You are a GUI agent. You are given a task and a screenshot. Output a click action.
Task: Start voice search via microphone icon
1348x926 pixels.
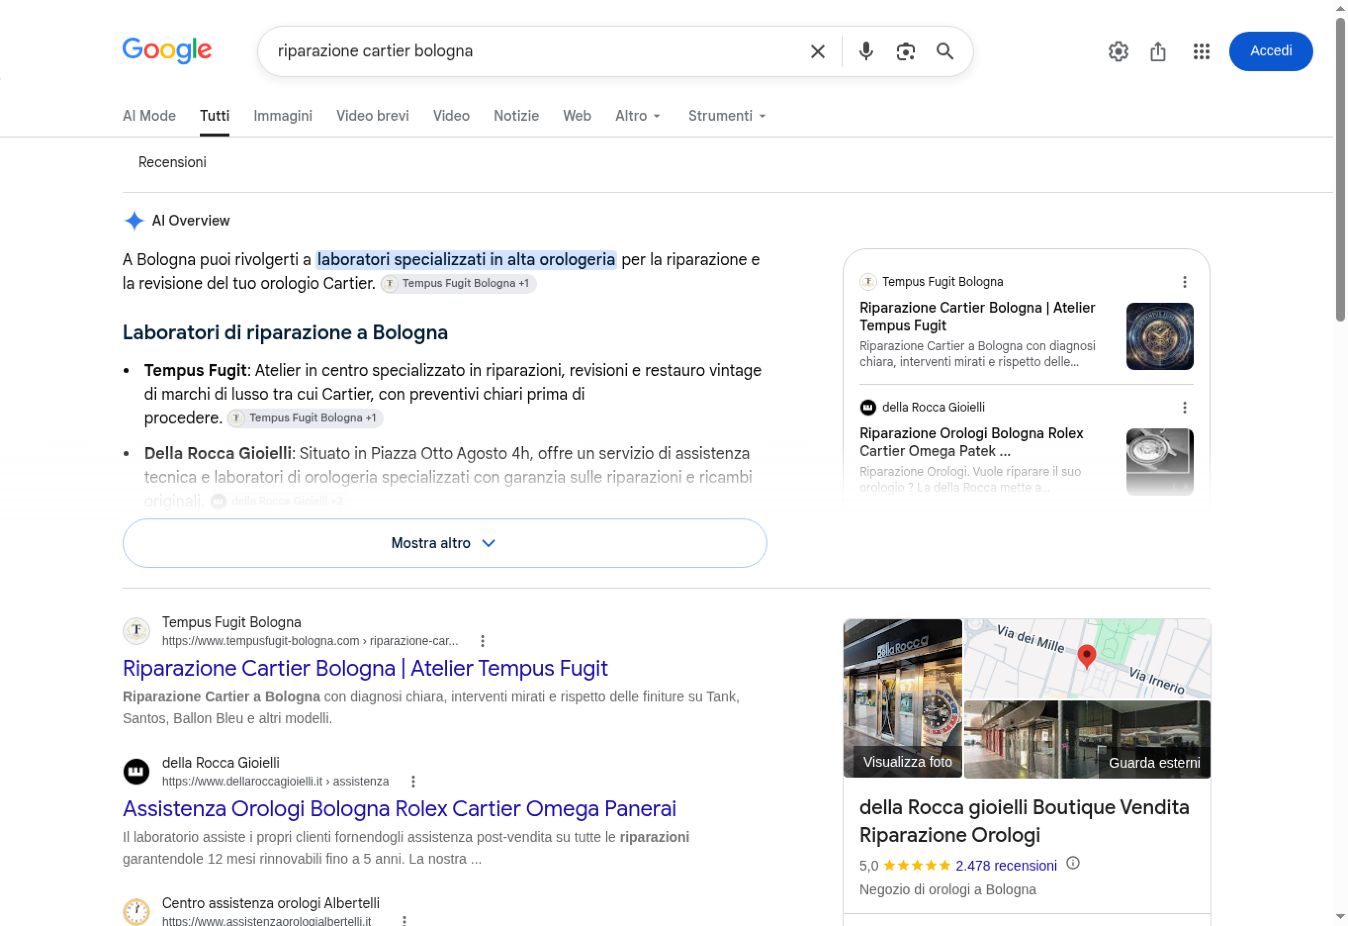(x=866, y=51)
